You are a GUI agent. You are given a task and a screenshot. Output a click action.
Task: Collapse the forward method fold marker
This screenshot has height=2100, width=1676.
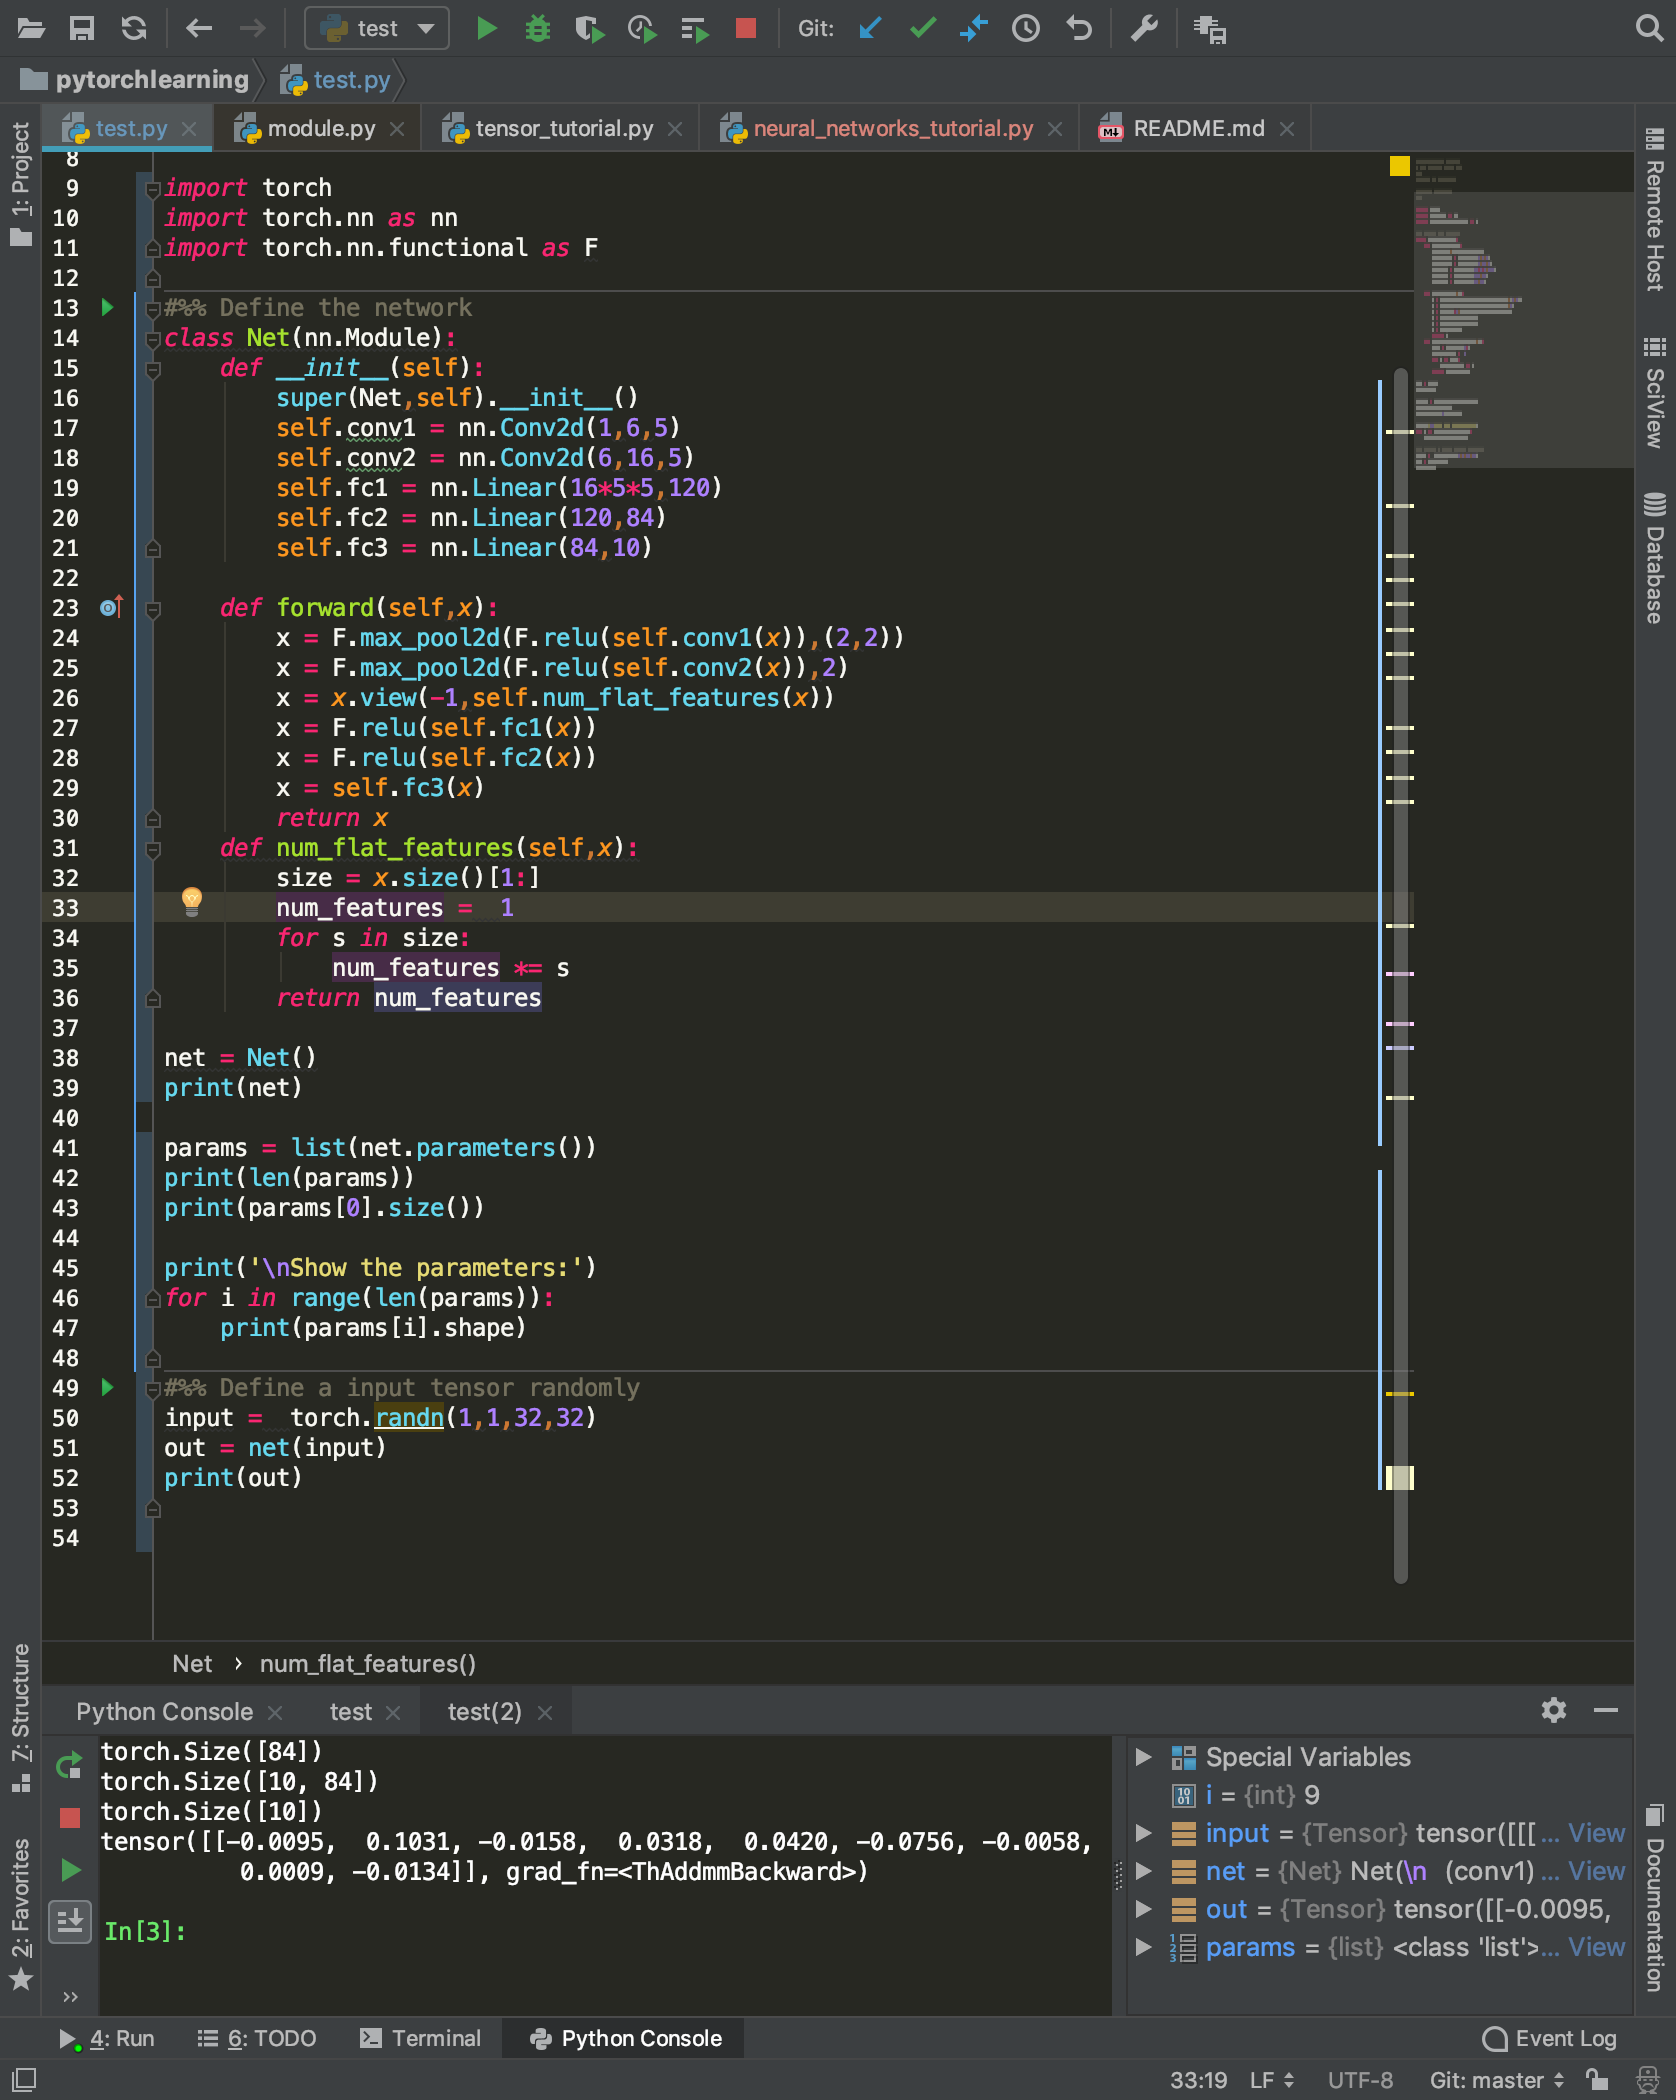click(153, 609)
